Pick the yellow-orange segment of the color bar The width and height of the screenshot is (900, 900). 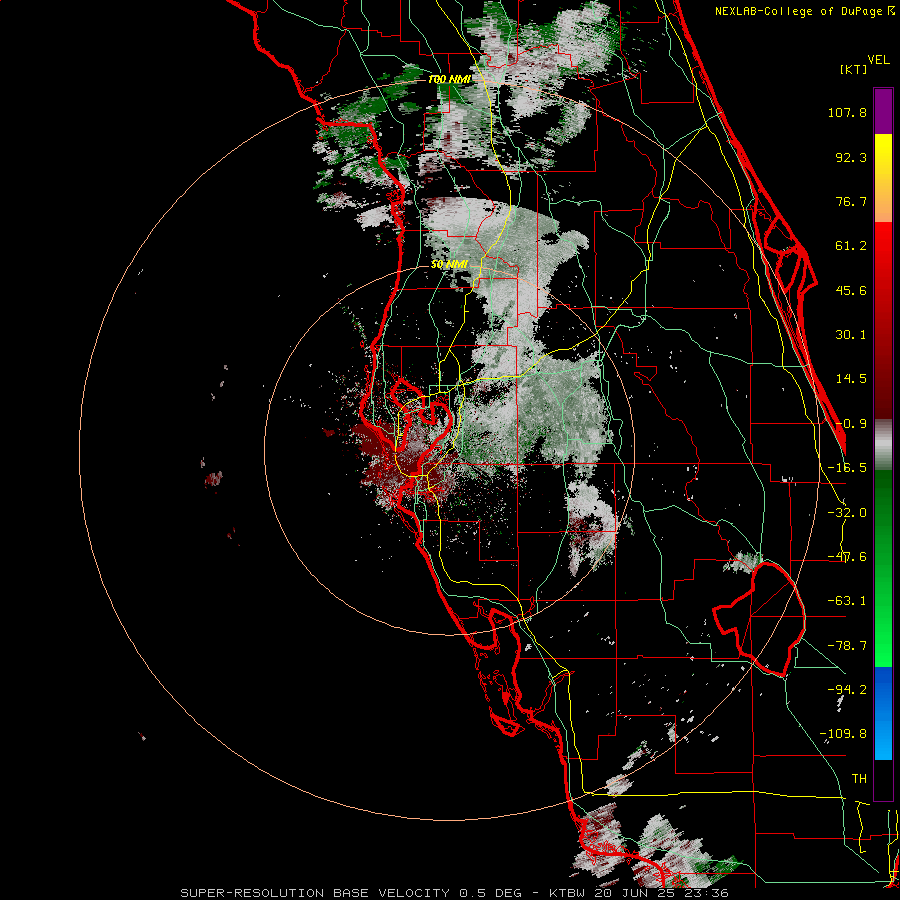[883, 178]
